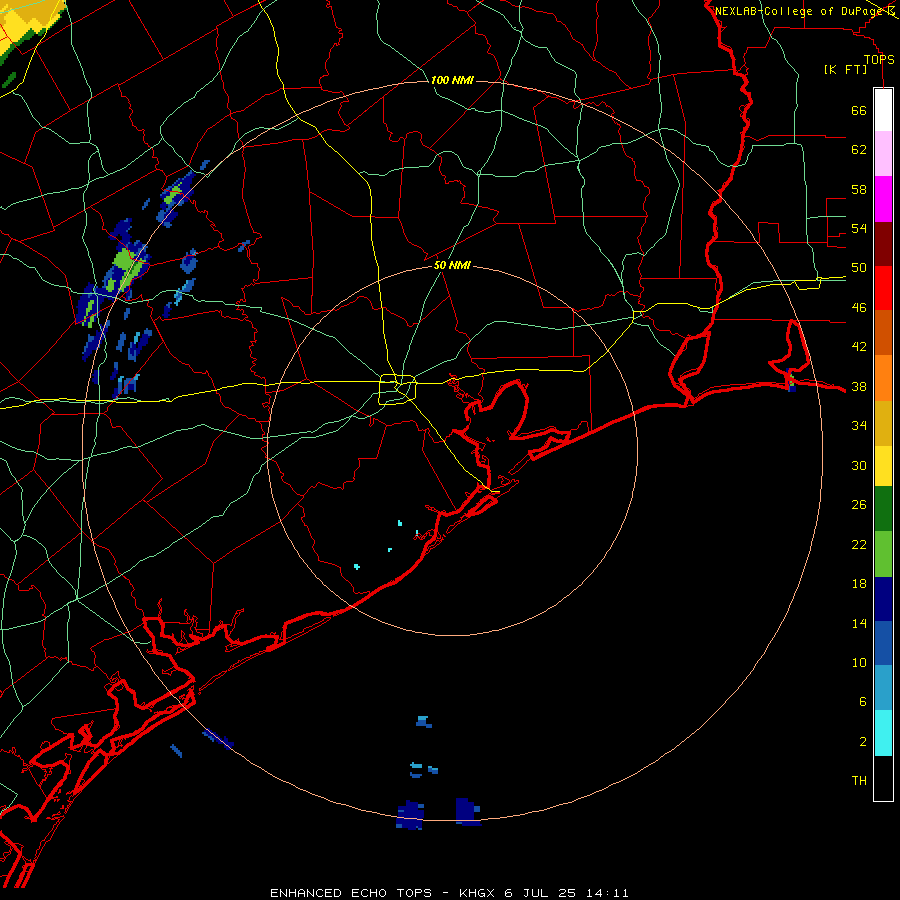Image resolution: width=900 pixels, height=900 pixels.
Task: Click the 50 NMI range ring label
Action: coord(452,265)
